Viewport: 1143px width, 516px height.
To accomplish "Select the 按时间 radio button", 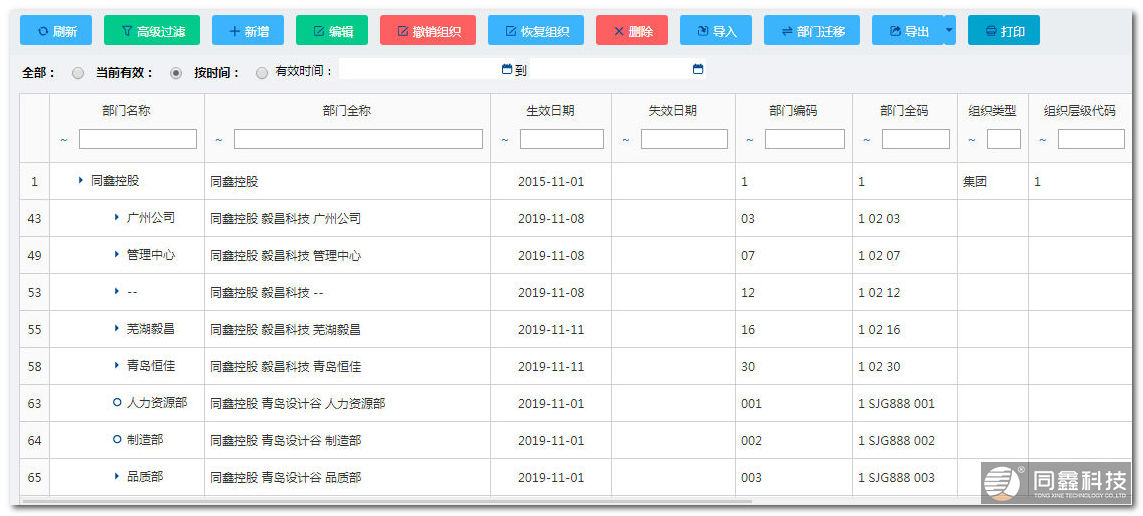I will pyautogui.click(x=262, y=73).
